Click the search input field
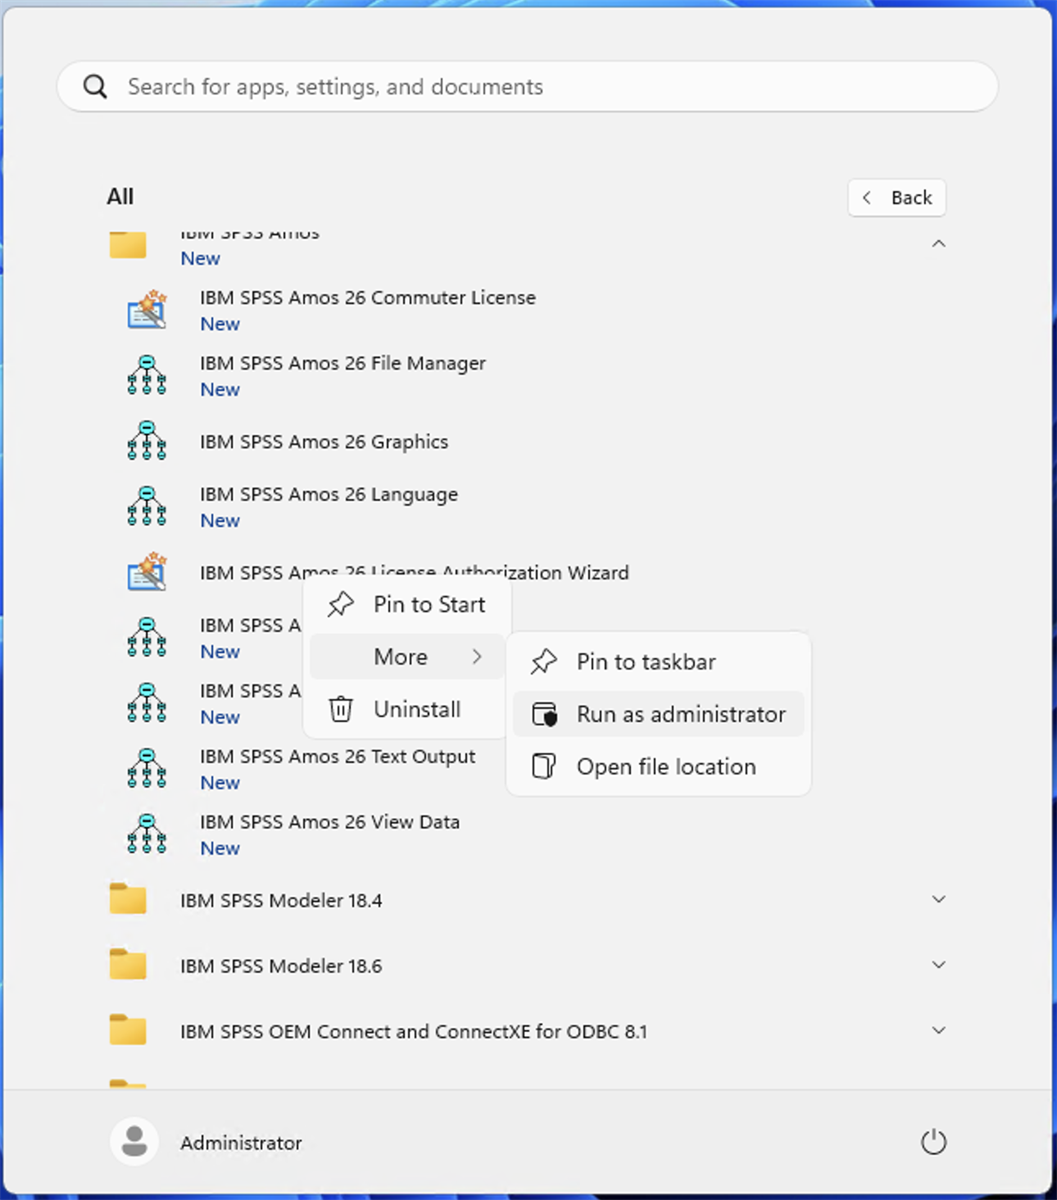 point(400,86)
